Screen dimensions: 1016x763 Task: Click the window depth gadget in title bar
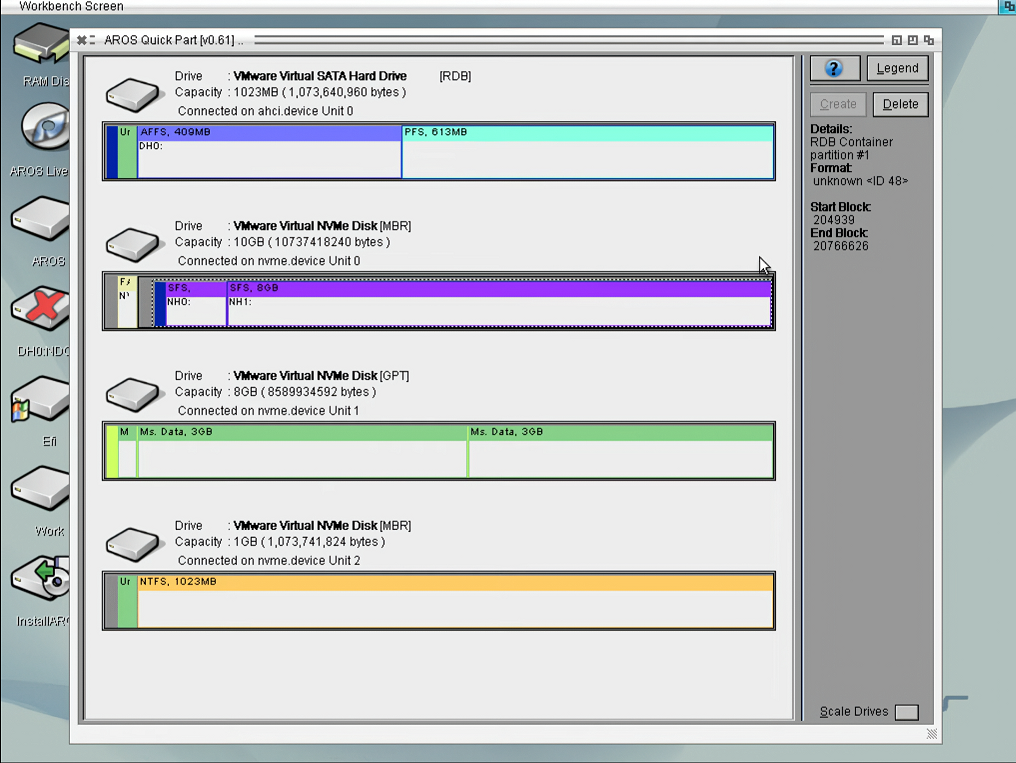click(x=929, y=40)
